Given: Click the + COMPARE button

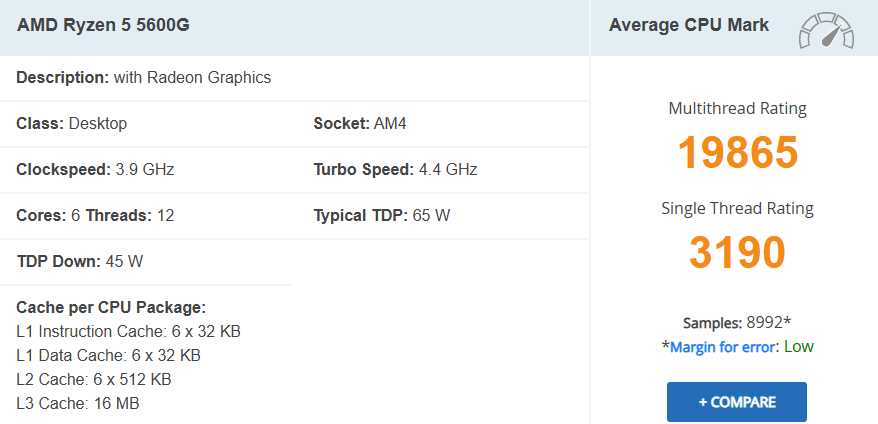Looking at the screenshot, I should point(736,402).
